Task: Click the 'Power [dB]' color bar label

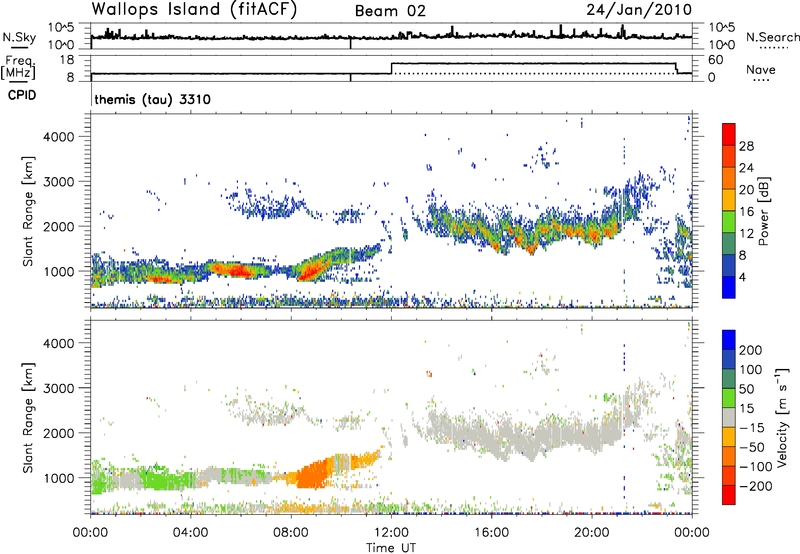Action: pyautogui.click(x=763, y=211)
